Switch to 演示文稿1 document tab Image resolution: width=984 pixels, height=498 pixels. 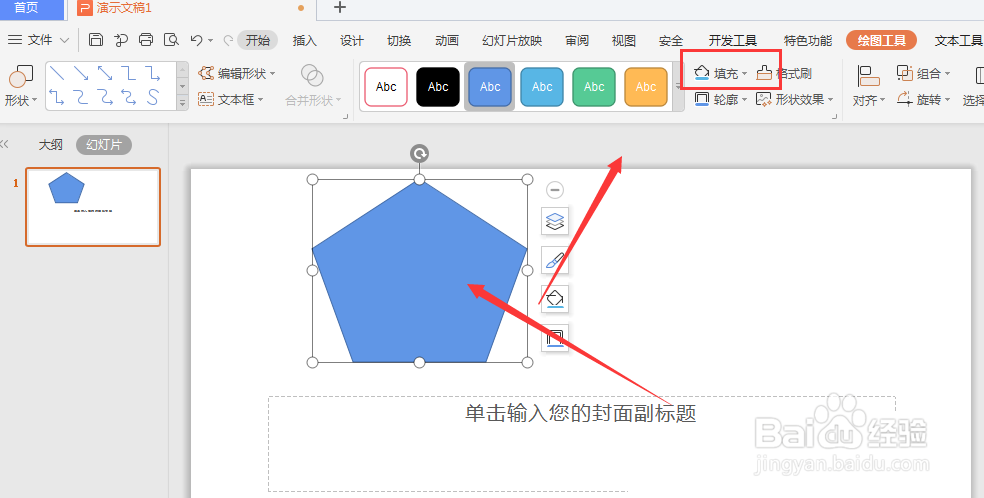124,8
